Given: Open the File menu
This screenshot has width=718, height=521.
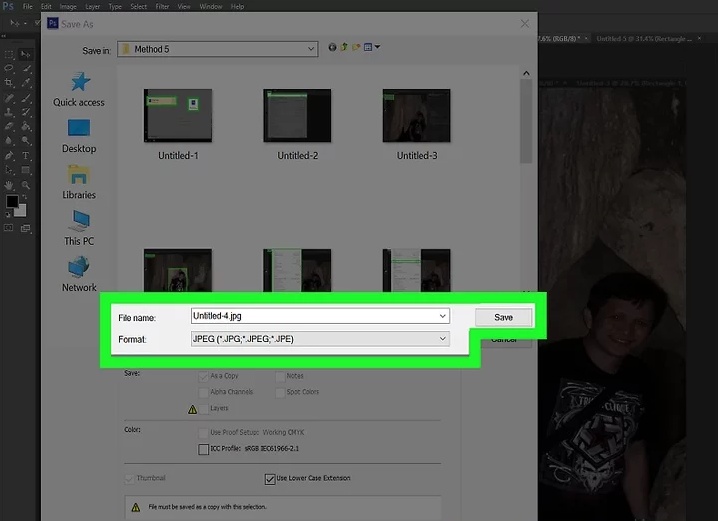Looking at the screenshot, I should [28, 6].
